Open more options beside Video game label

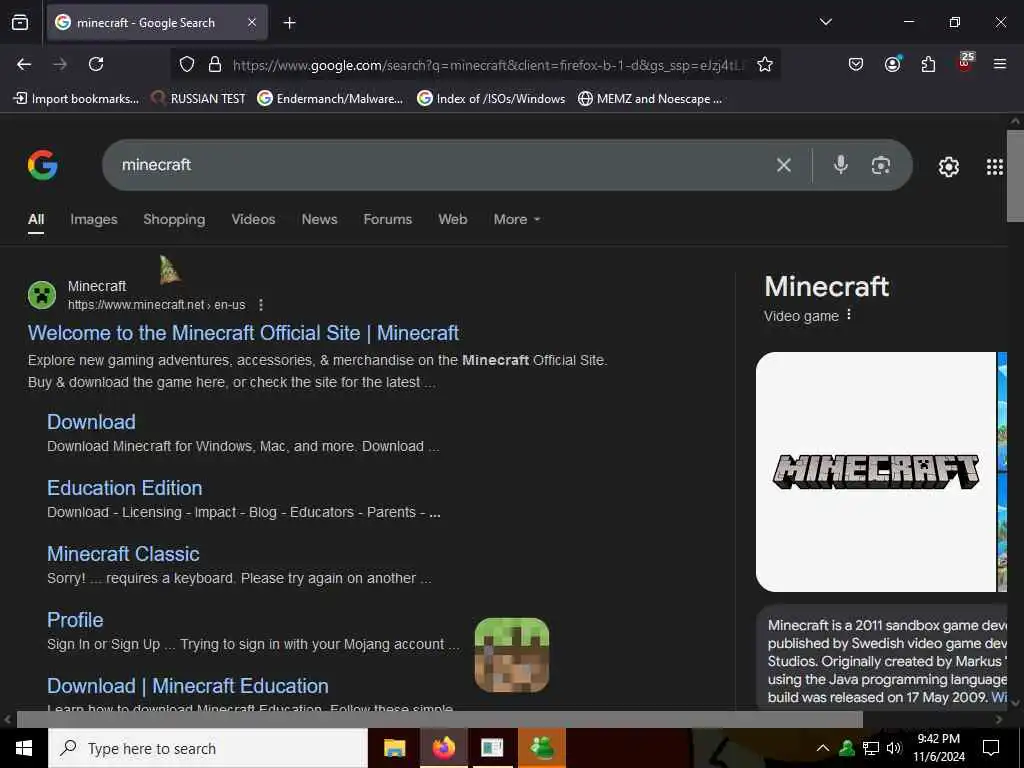pos(848,315)
